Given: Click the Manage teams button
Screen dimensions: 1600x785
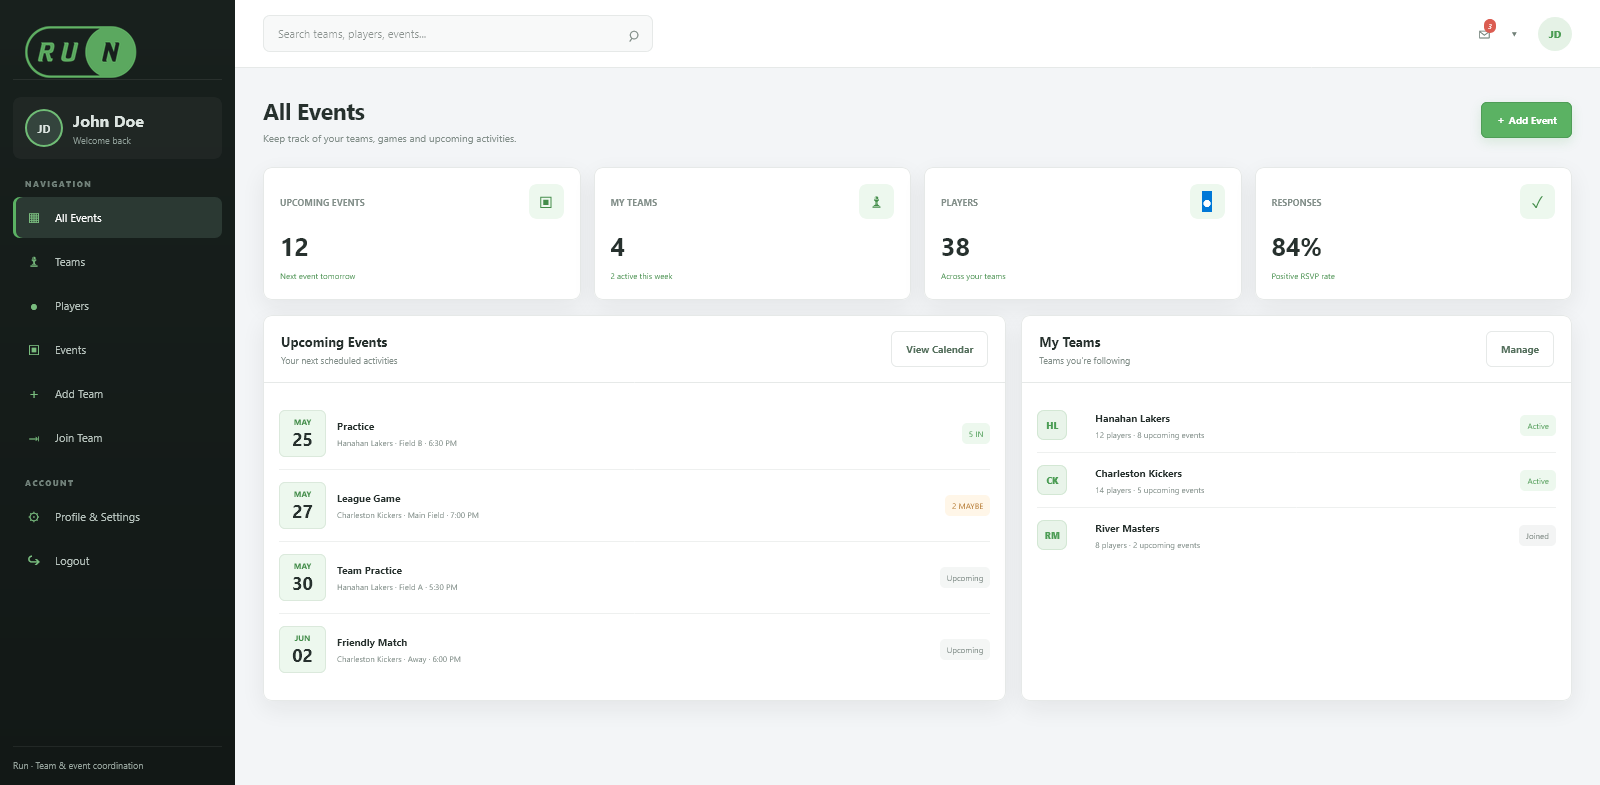Looking at the screenshot, I should (x=1520, y=349).
